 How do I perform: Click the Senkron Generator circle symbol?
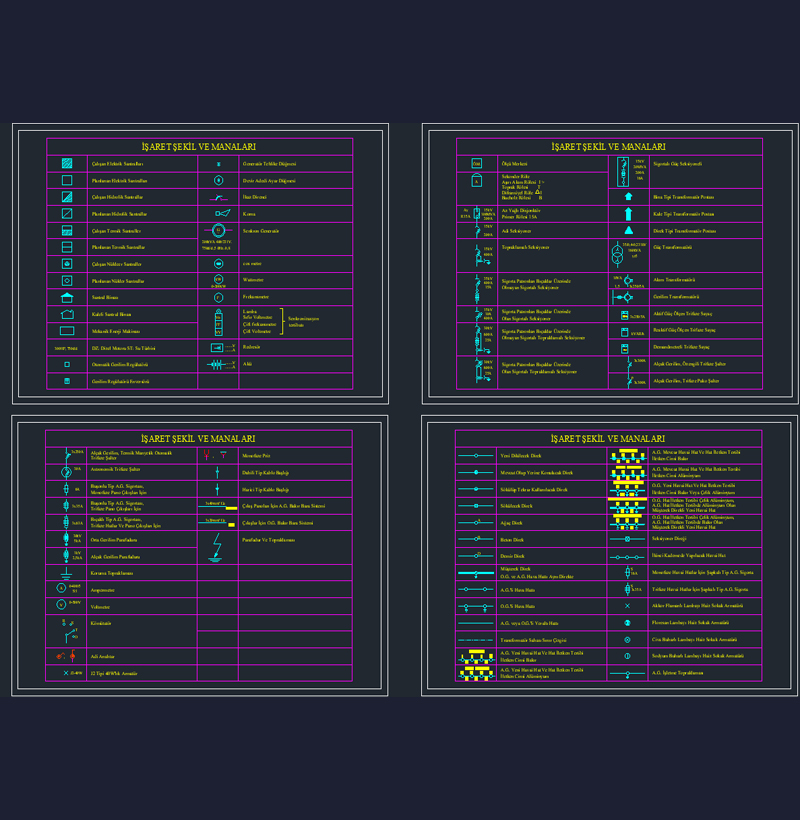(218, 230)
